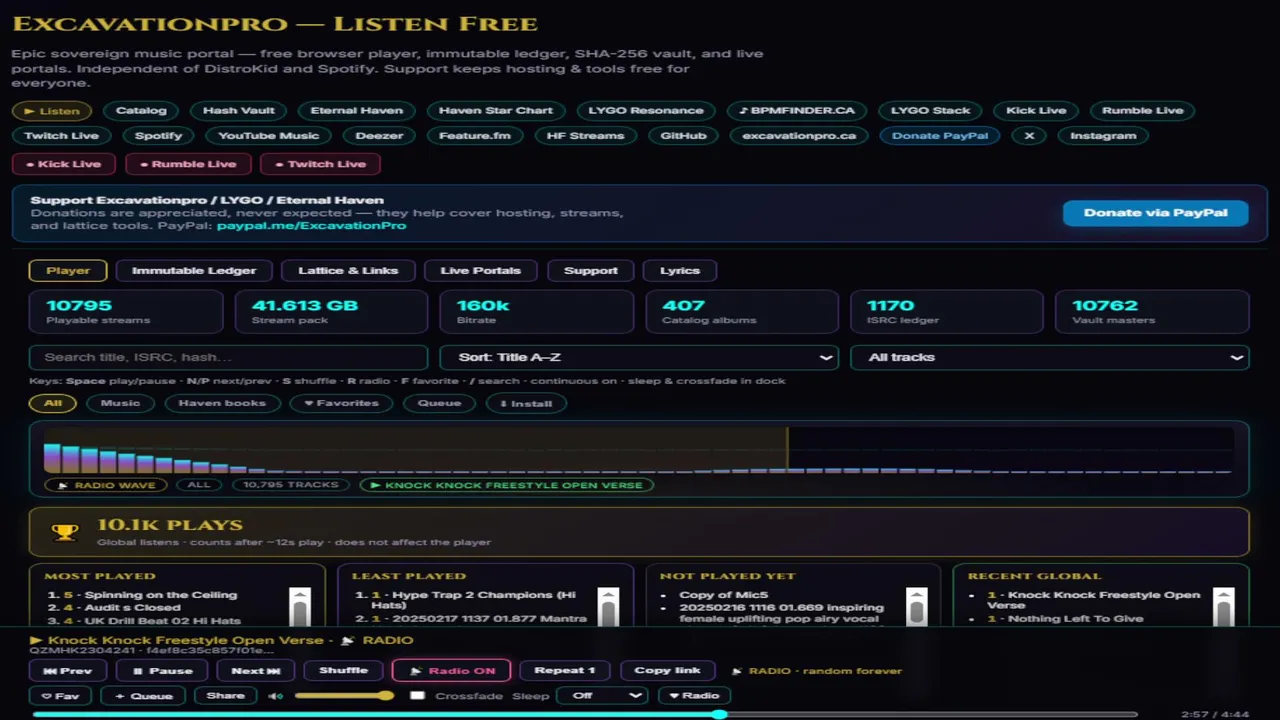Add track using the + Queue button
This screenshot has width=1280, height=720.
tap(144, 696)
